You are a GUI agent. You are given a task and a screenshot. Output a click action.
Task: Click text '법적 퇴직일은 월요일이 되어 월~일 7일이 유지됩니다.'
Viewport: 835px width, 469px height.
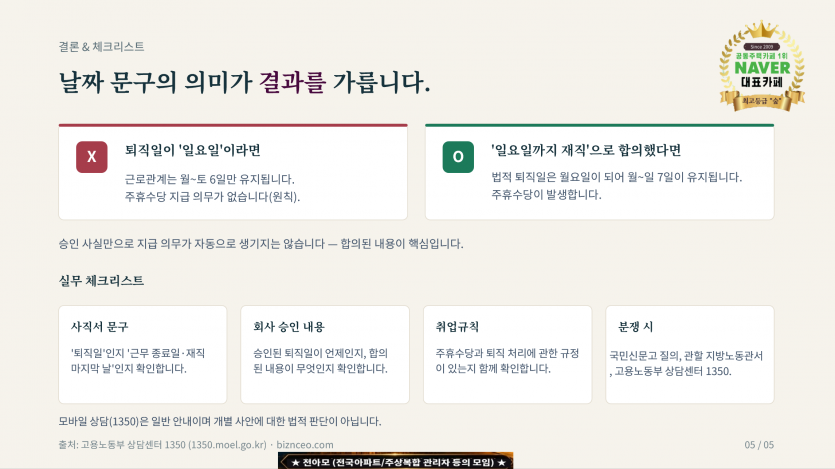(x=617, y=177)
